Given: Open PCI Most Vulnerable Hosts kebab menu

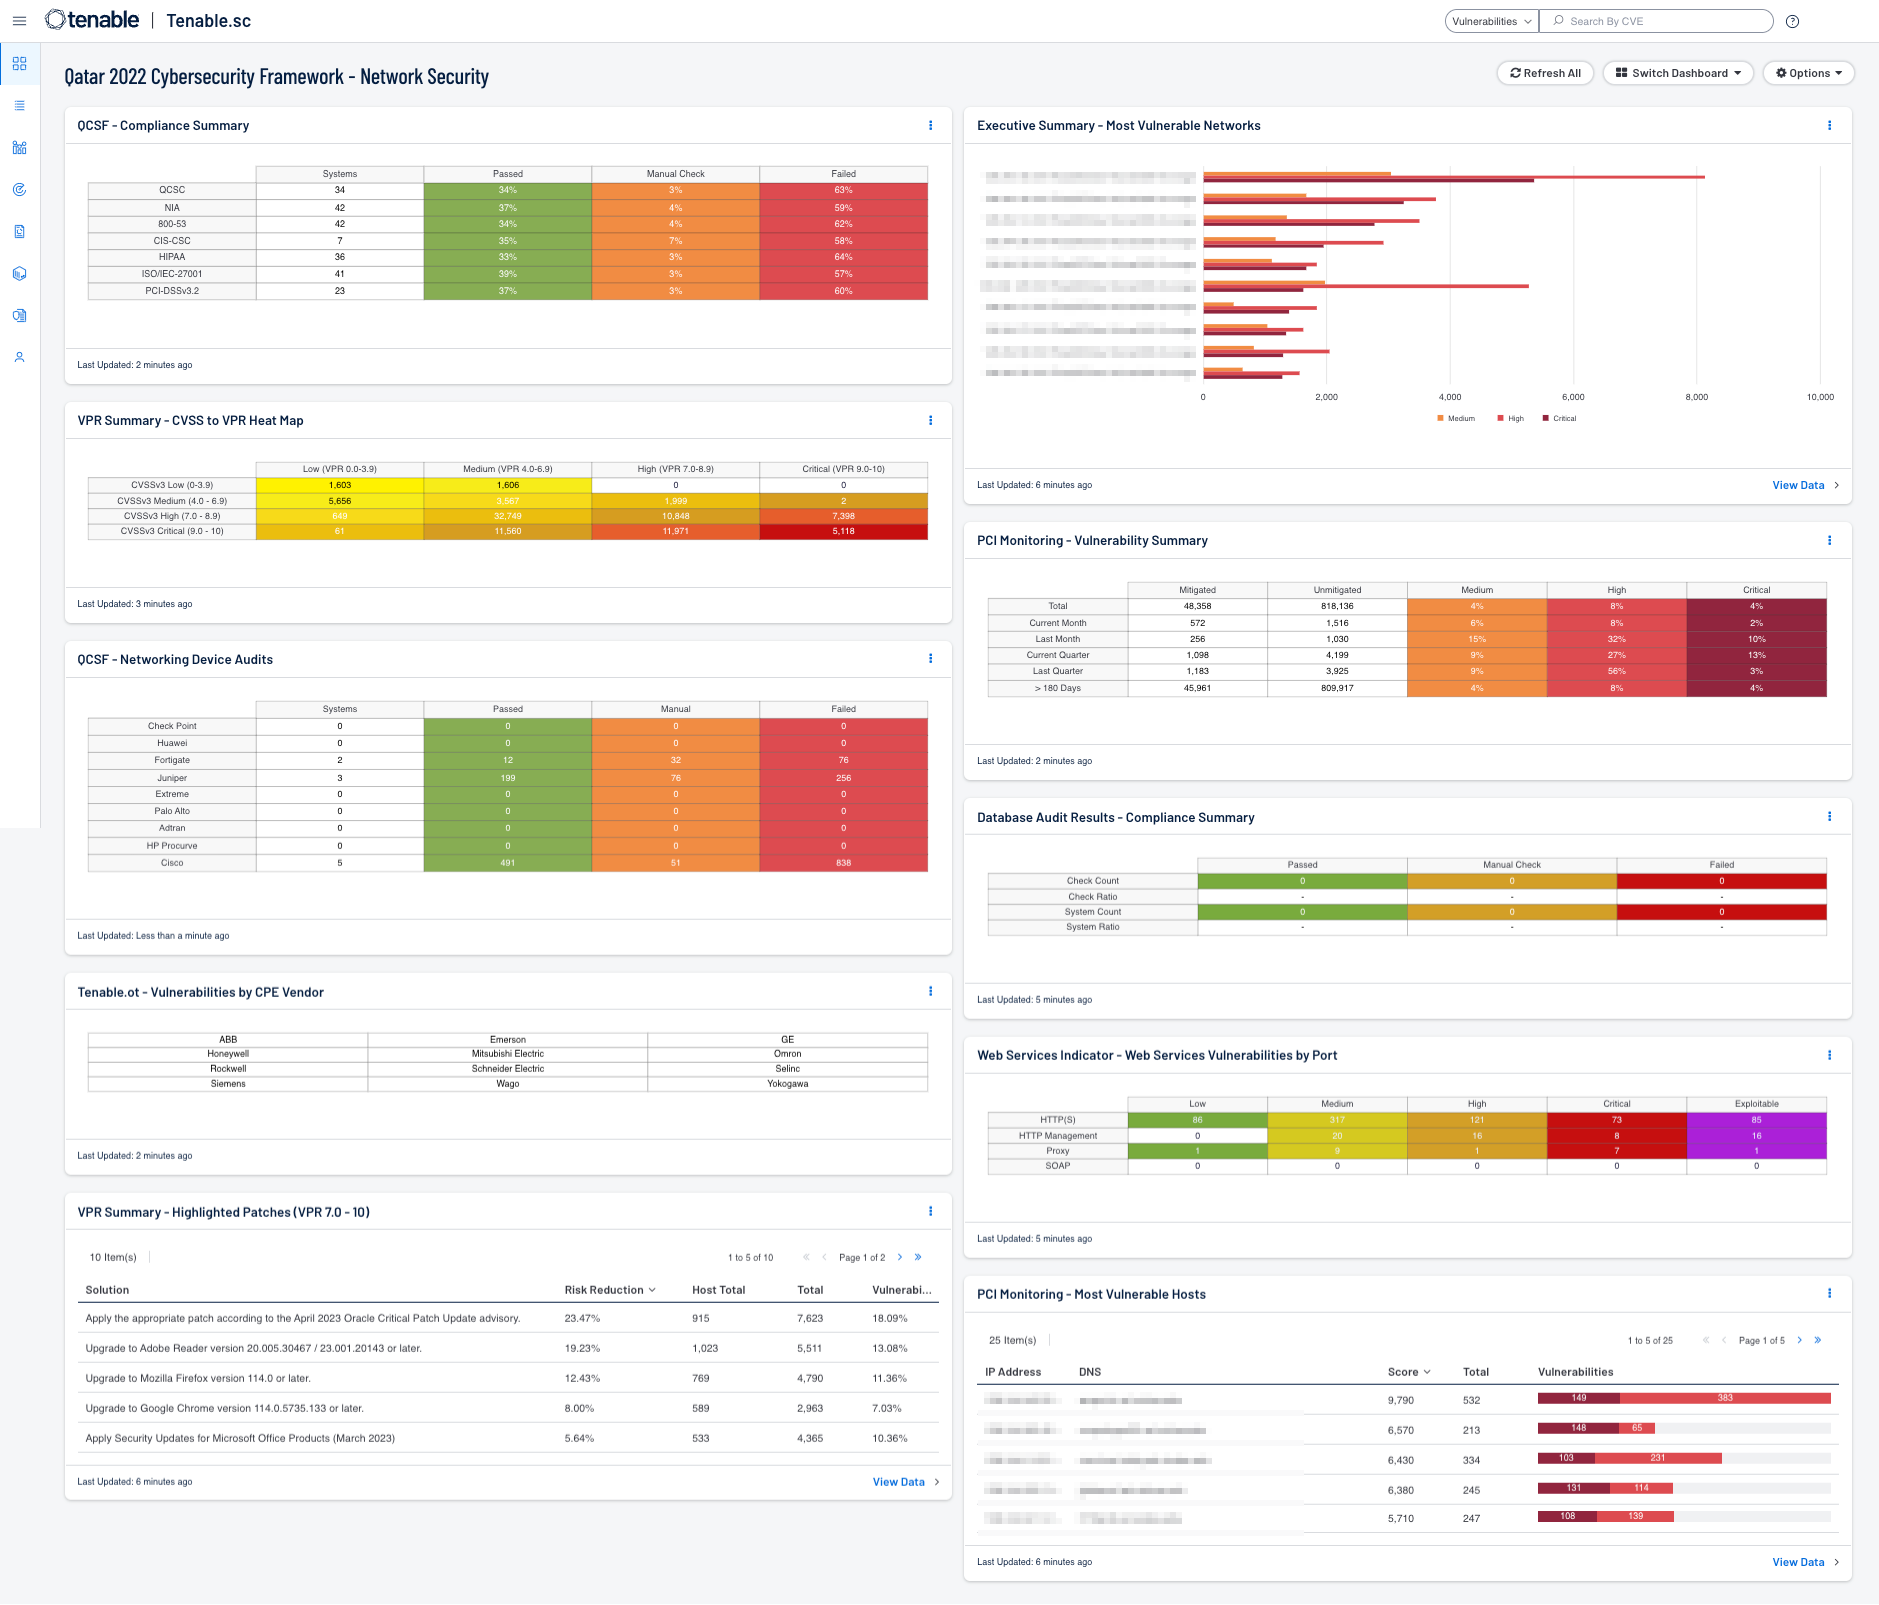Looking at the screenshot, I should pos(1829,1294).
